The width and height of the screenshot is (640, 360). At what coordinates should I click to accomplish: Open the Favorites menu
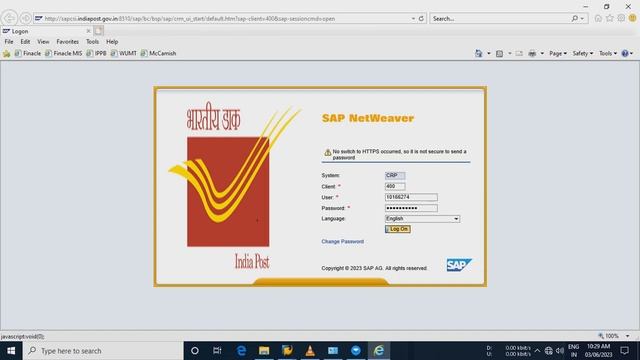(x=67, y=42)
